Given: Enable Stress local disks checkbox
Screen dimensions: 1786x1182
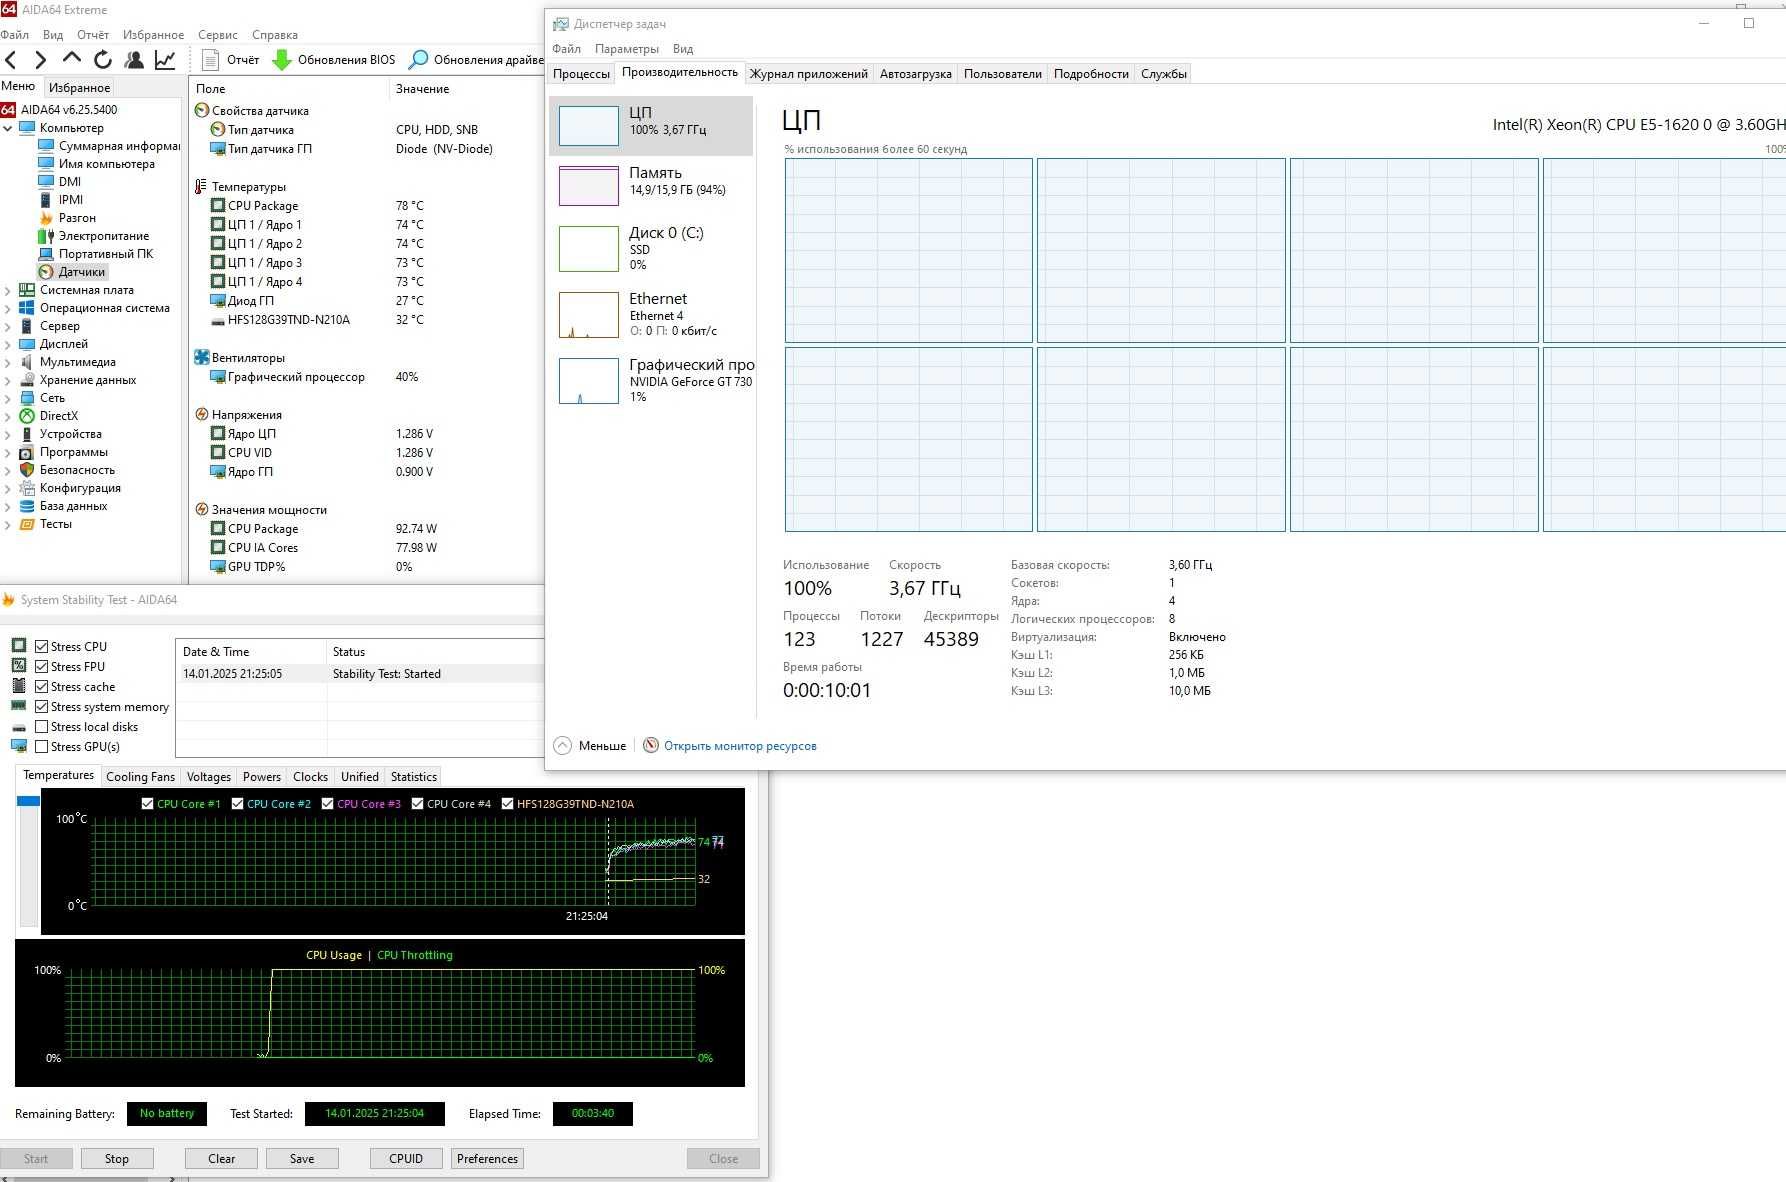Looking at the screenshot, I should (42, 727).
